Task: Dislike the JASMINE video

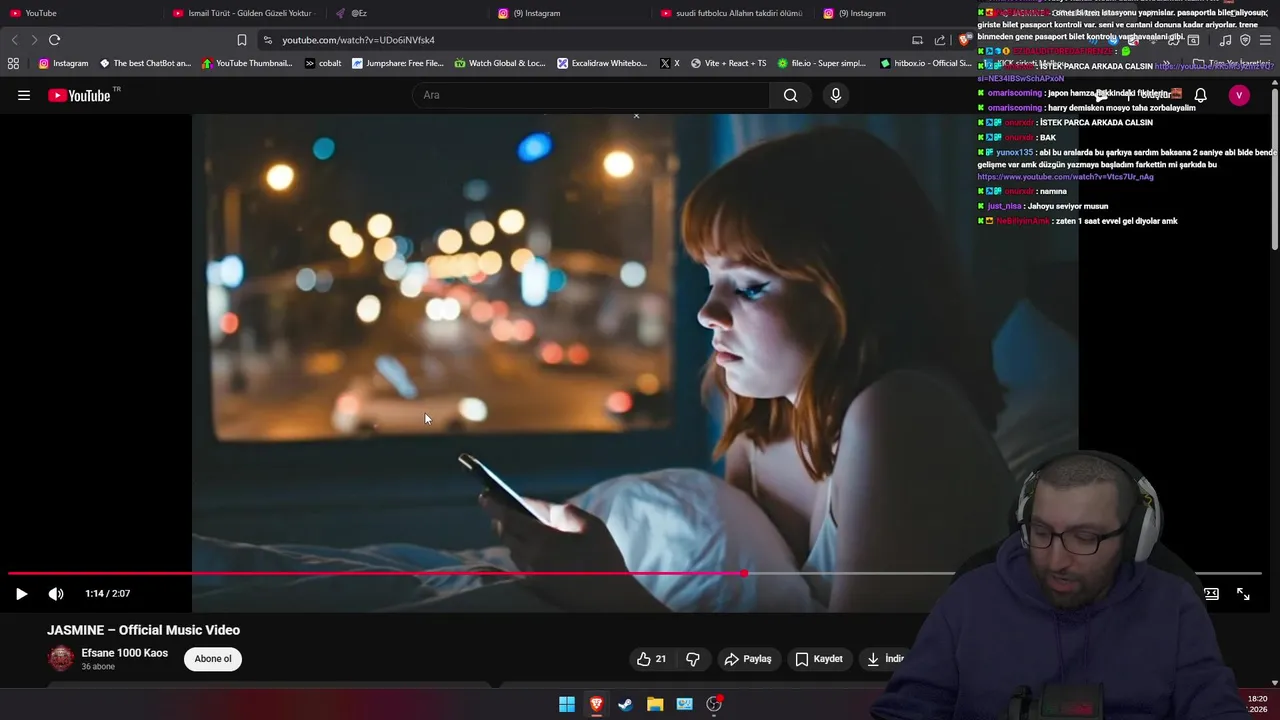Action: point(693,659)
